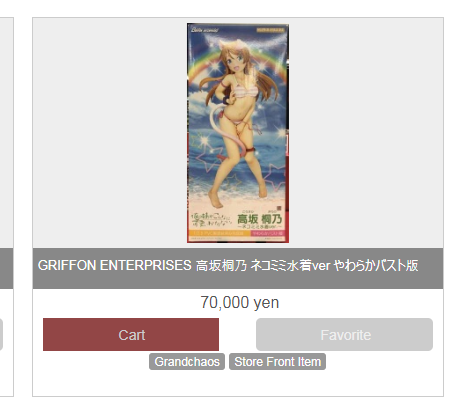Click the green 高坂 桐乃 name on box
The height and width of the screenshot is (412, 453).
click(259, 219)
